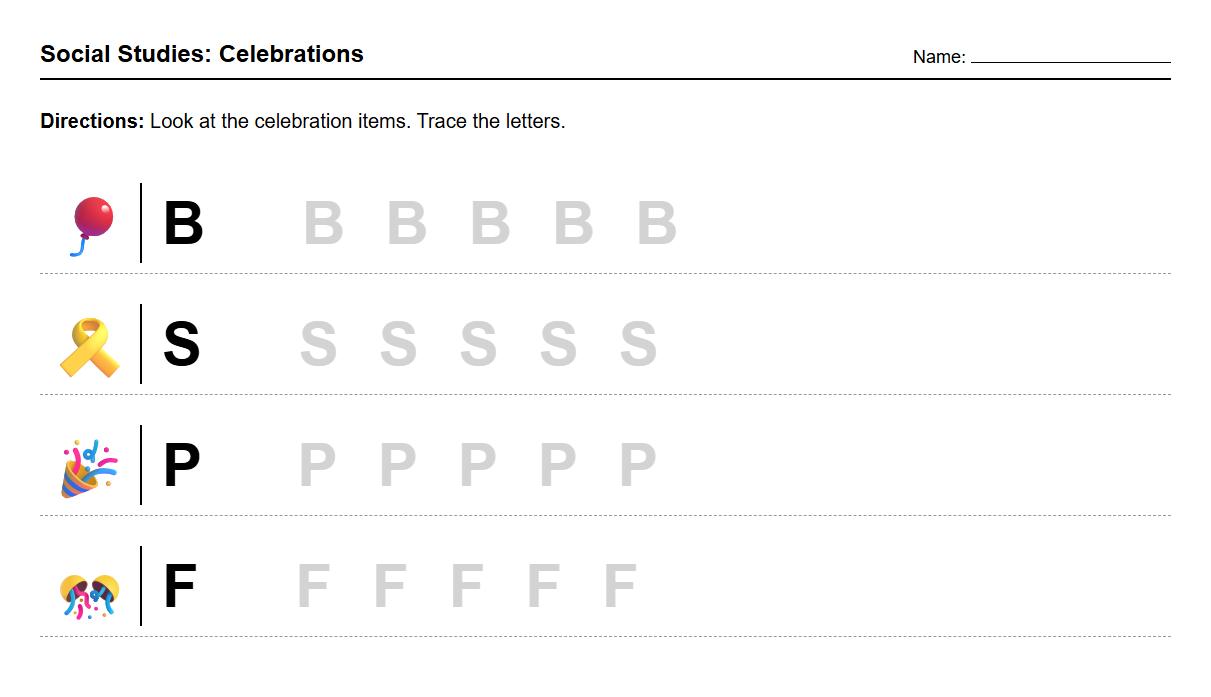The height and width of the screenshot is (697, 1211).
Task: Click the last gray tracing letter B
Action: pyautogui.click(x=657, y=224)
